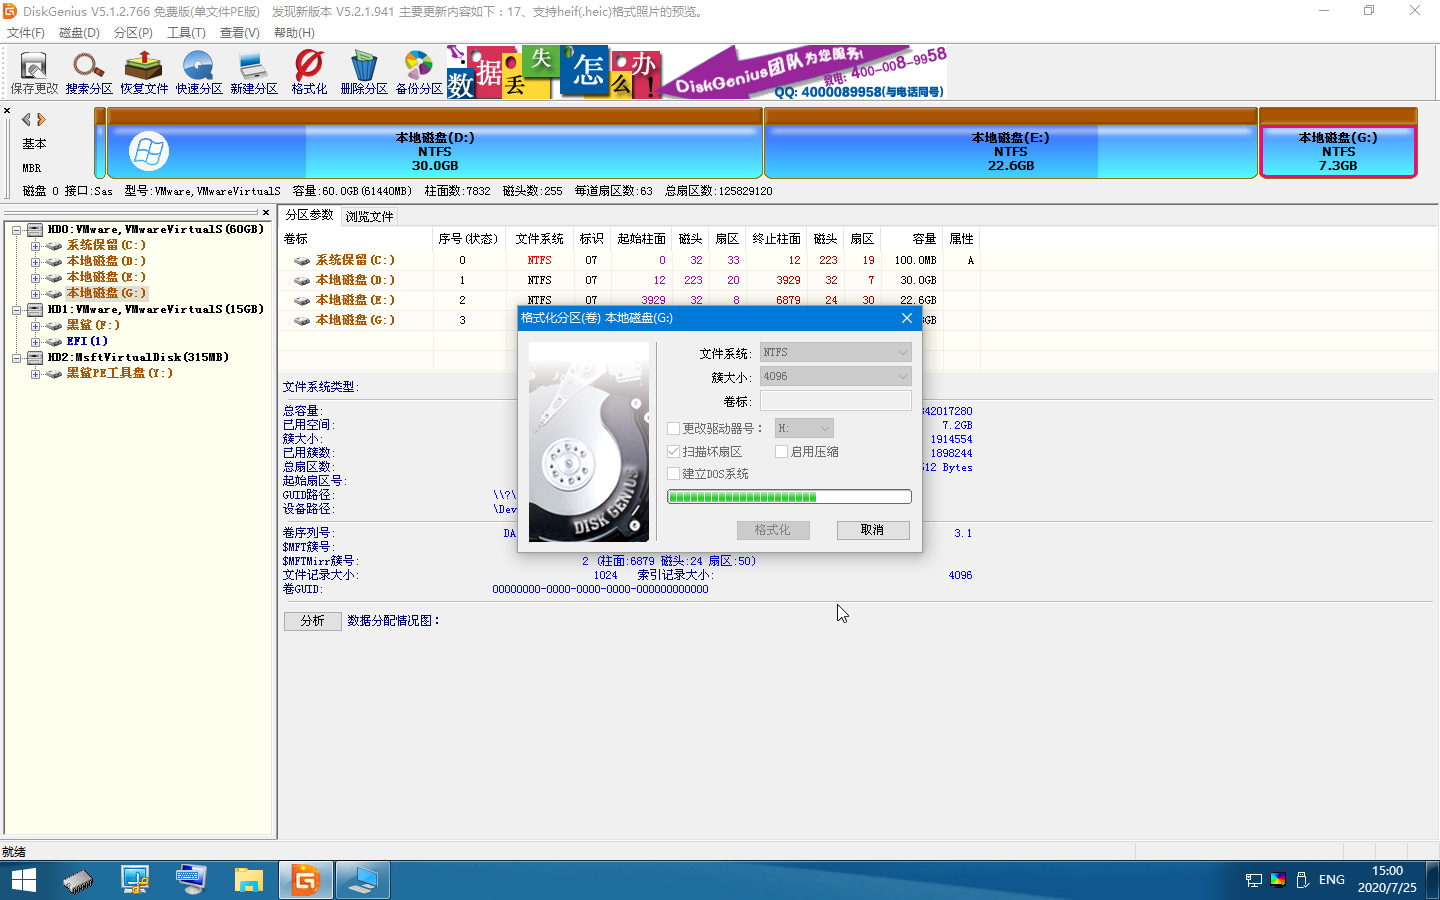This screenshot has height=900, width=1440.
Task: Click the Windows Start button
Action: coord(23,880)
